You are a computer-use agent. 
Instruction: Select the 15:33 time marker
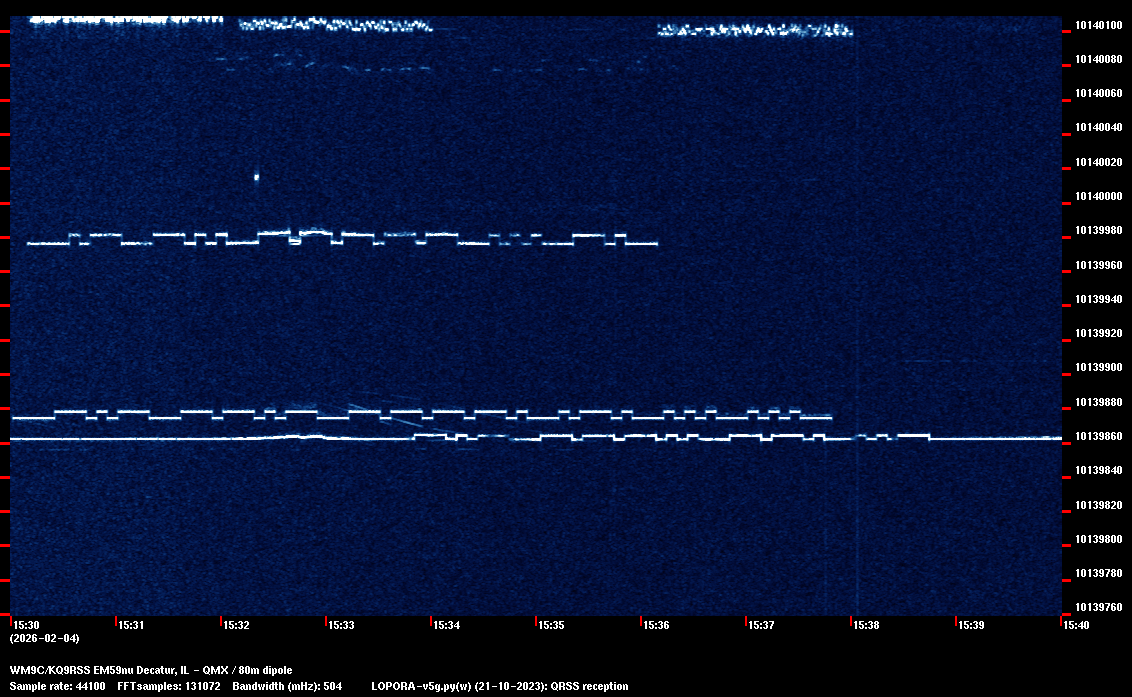[341, 625]
